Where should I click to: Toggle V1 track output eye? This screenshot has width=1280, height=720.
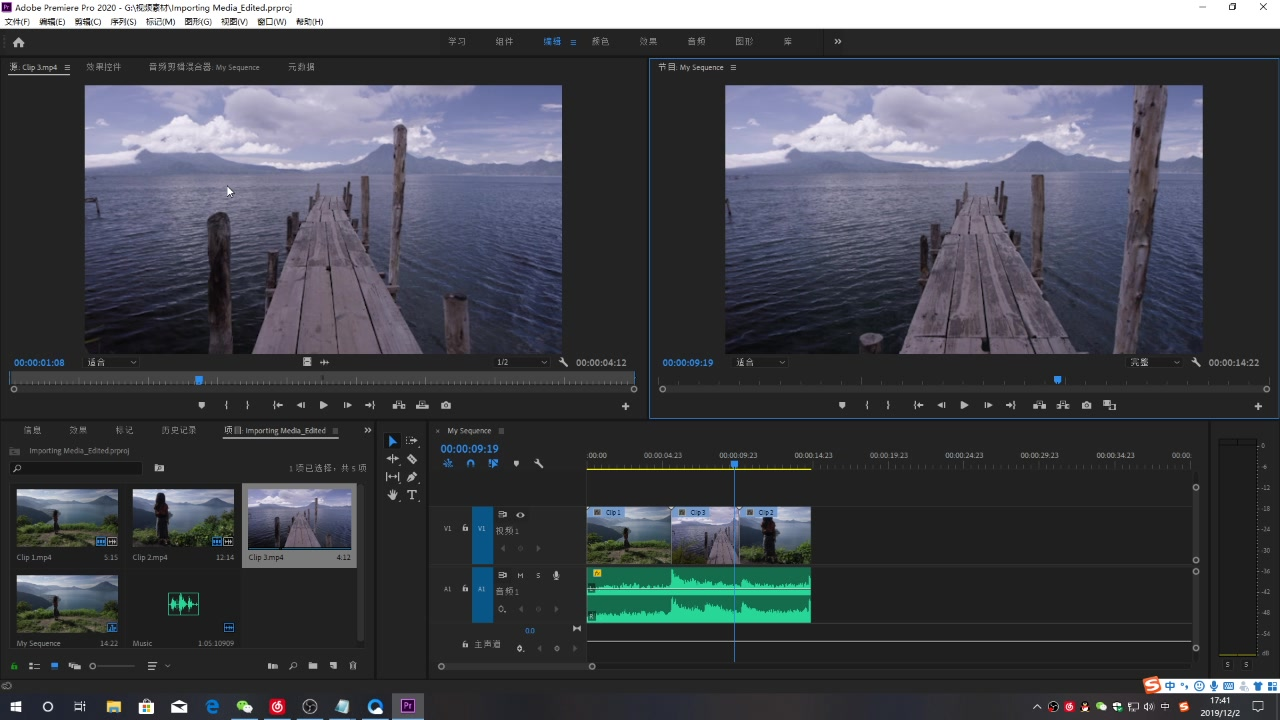pos(520,515)
